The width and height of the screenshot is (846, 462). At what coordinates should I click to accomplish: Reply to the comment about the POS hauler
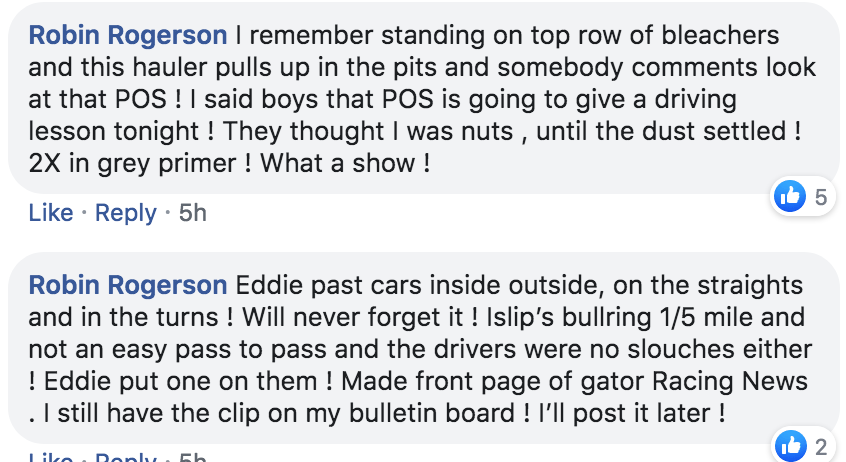126,214
